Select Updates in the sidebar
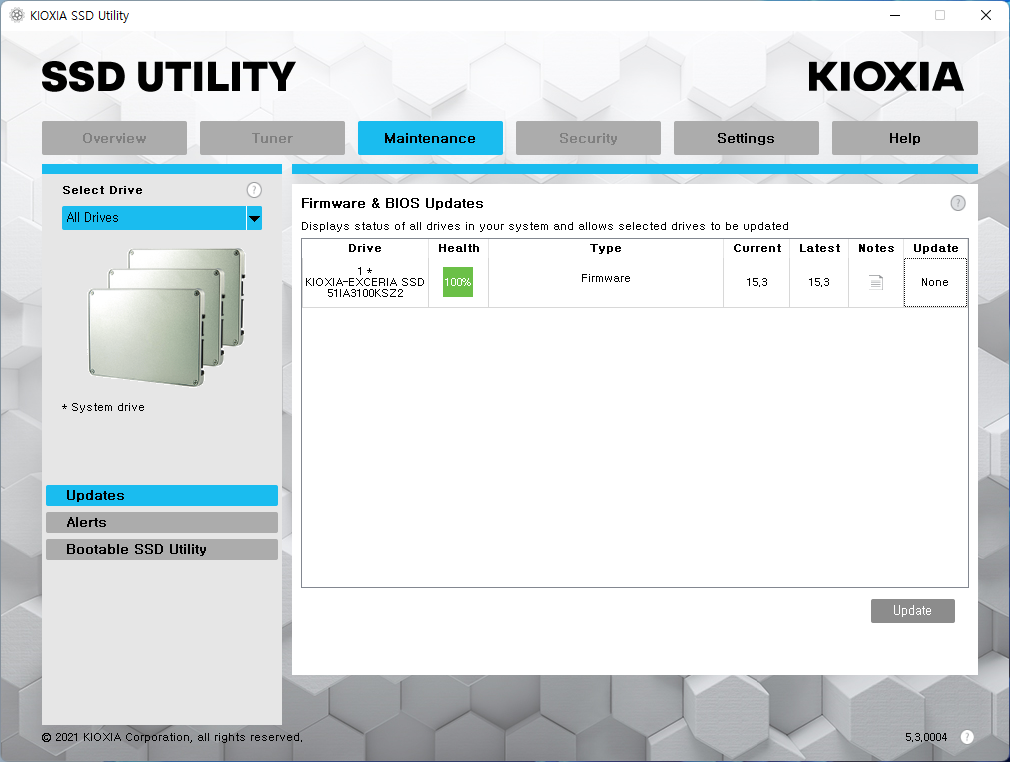The height and width of the screenshot is (762, 1010). 162,495
